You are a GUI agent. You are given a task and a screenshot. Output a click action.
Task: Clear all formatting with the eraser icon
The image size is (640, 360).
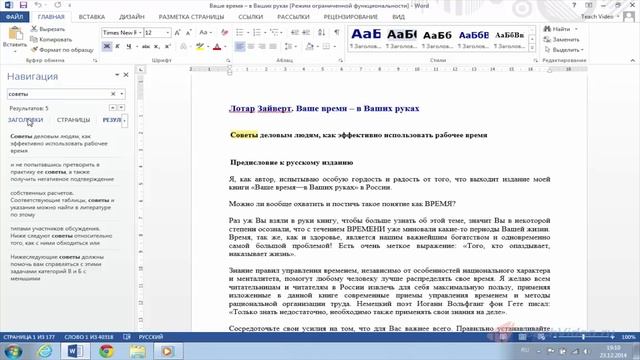click(224, 33)
